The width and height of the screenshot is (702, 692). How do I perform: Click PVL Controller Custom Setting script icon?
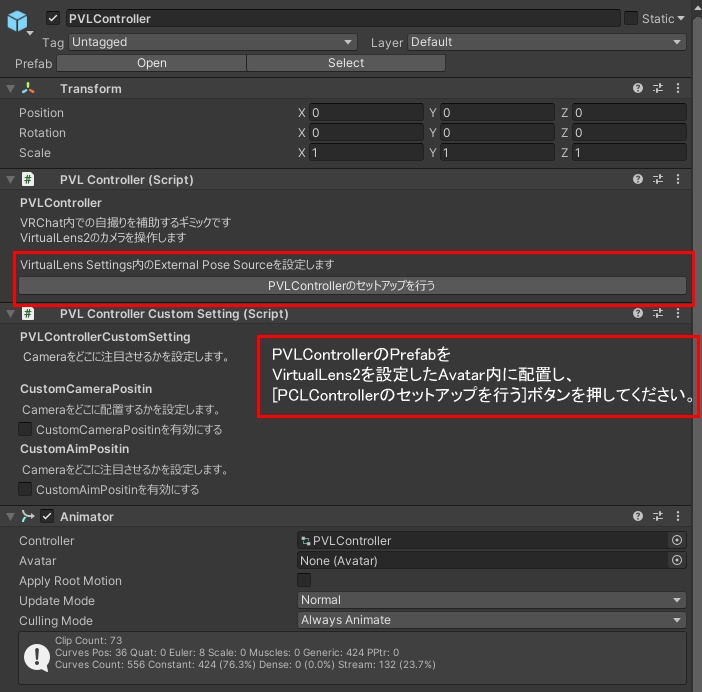click(x=28, y=313)
